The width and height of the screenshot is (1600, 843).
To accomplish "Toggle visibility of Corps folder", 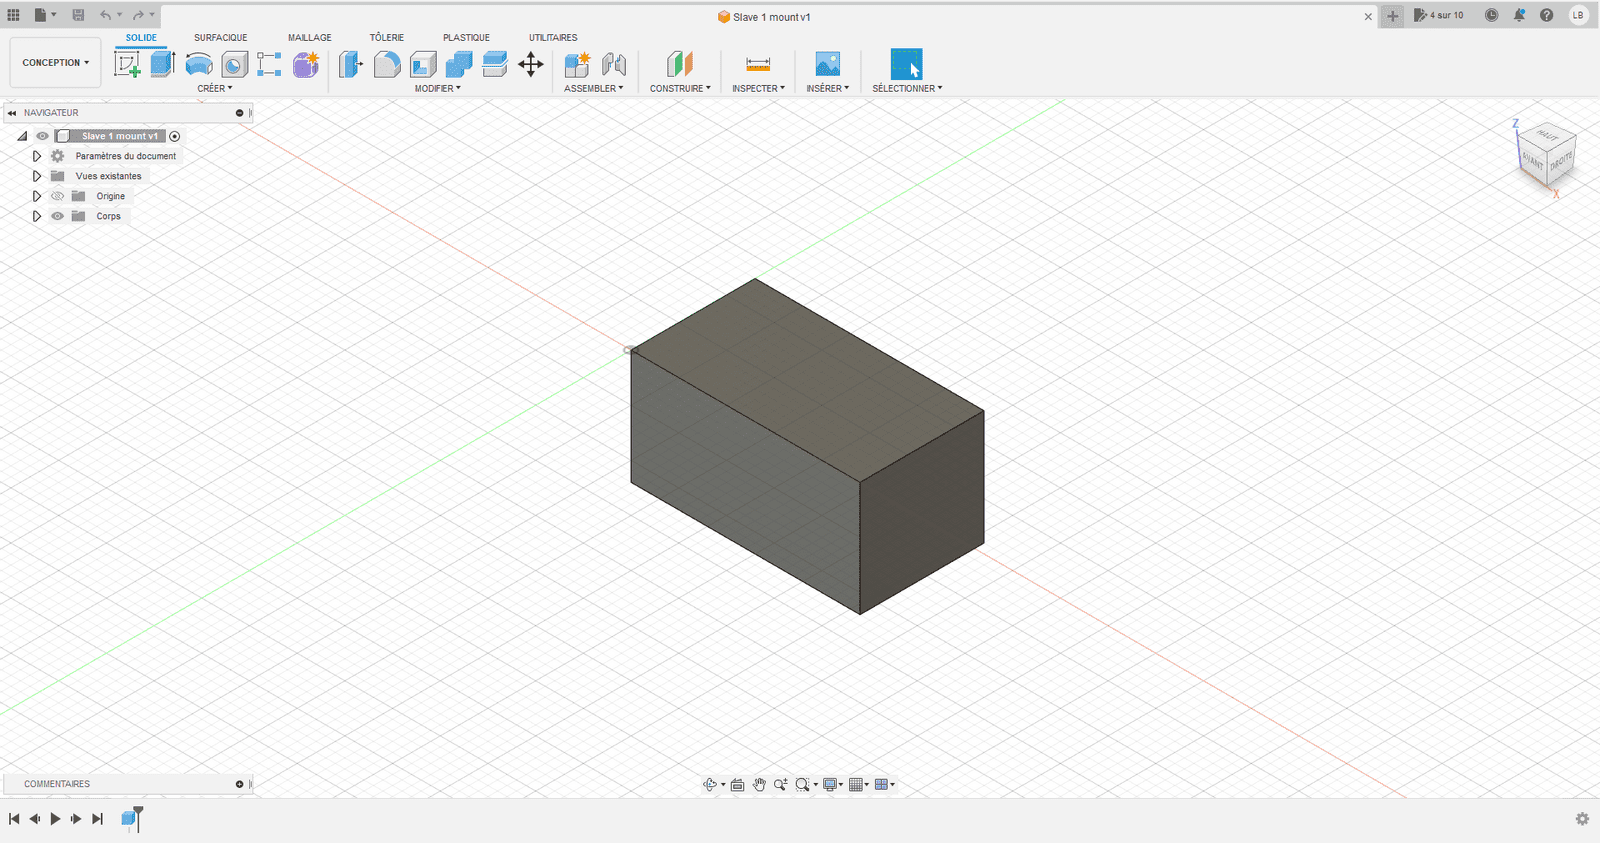I will pyautogui.click(x=57, y=216).
